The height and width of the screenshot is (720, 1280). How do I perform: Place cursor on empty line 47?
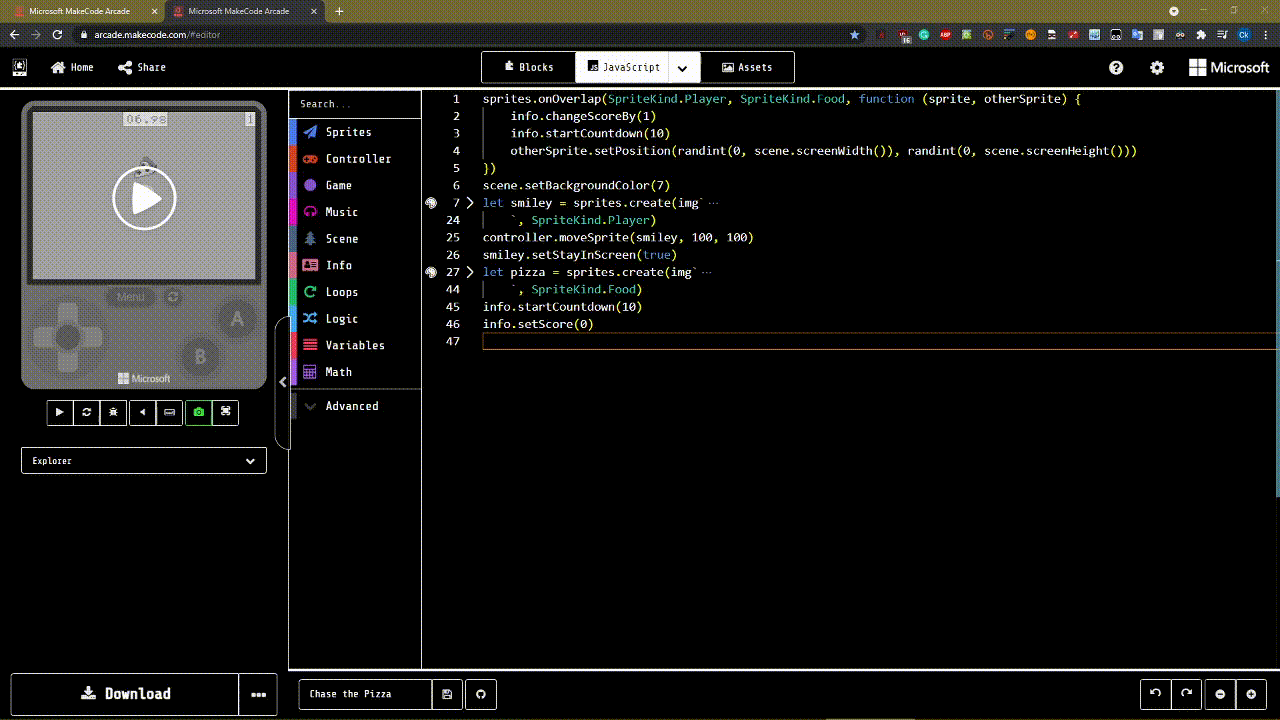[x=880, y=341]
